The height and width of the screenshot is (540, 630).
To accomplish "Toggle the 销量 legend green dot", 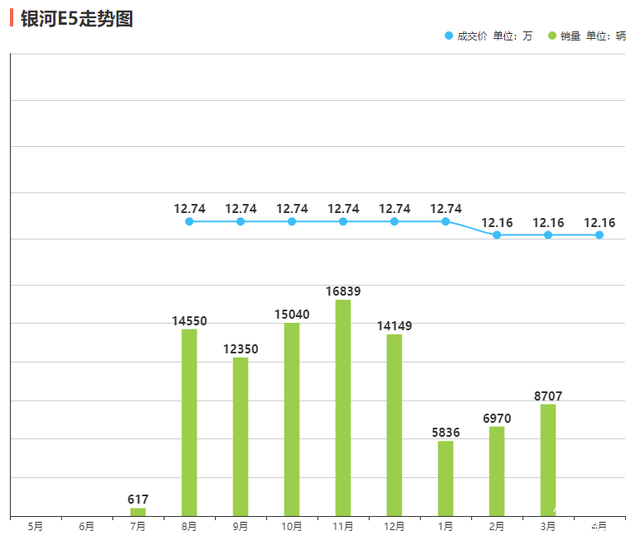I will click(x=551, y=36).
